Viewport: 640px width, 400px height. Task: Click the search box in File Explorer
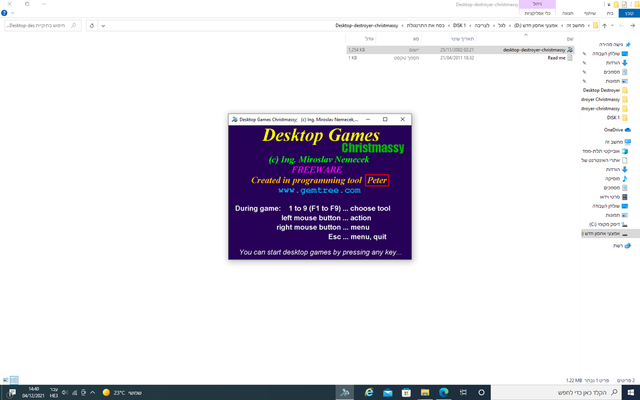(x=42, y=25)
